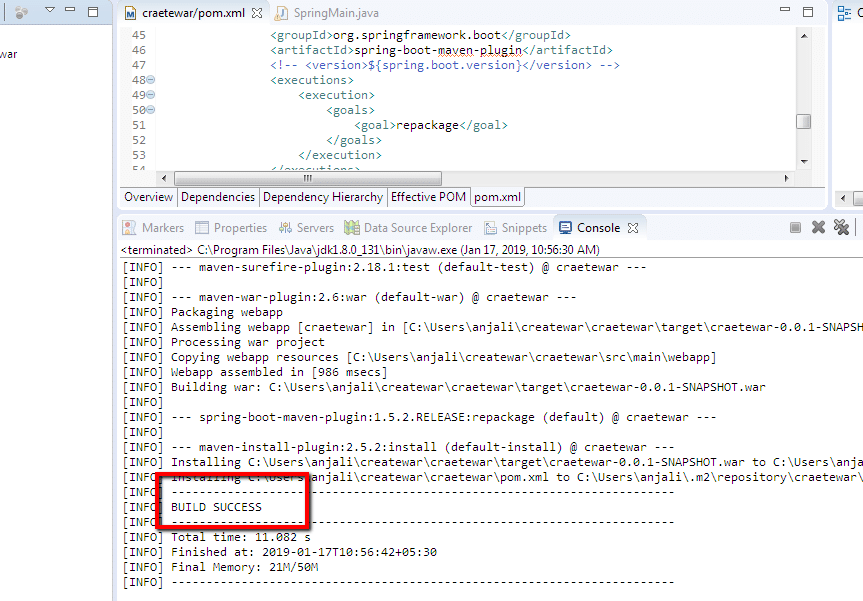863x601 pixels.
Task: Open the Dependencies tab of the POM editor
Action: coord(218,197)
